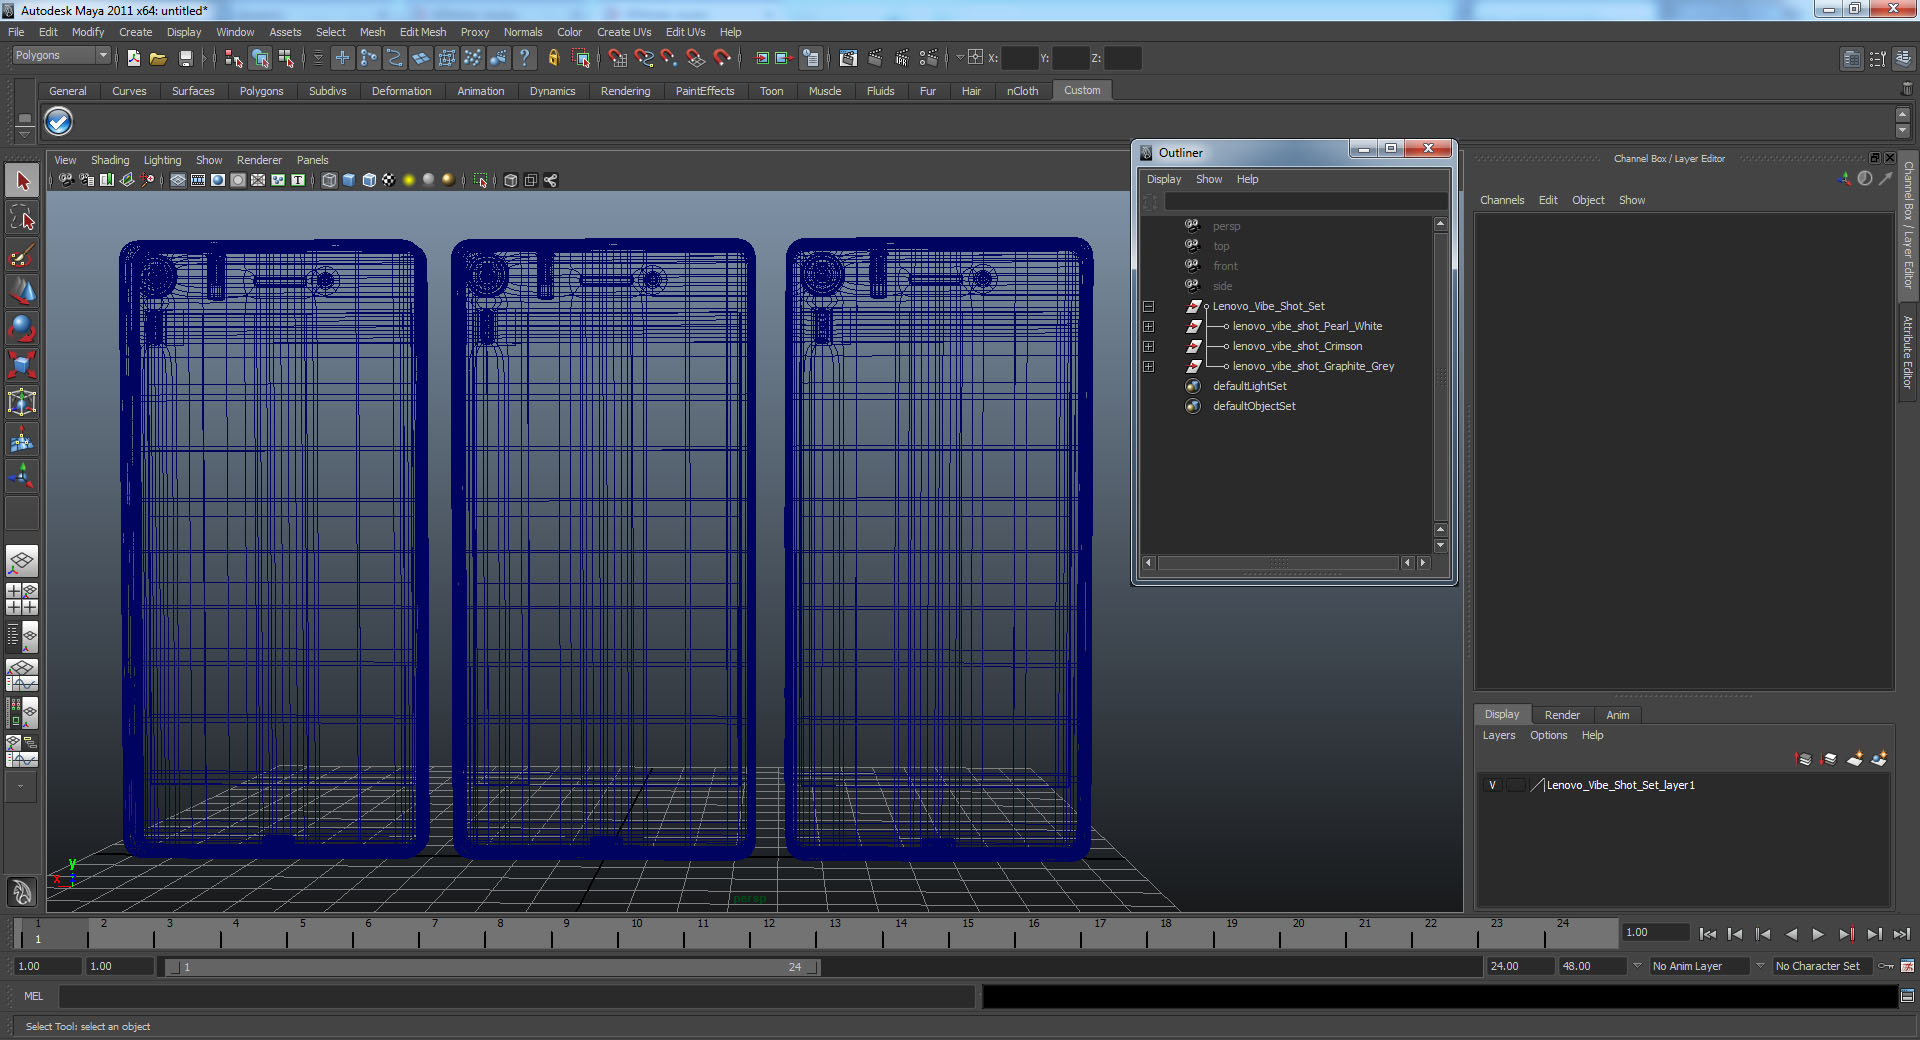1920x1040 pixels.
Task: Move selected layer up icon
Action: (1804, 759)
